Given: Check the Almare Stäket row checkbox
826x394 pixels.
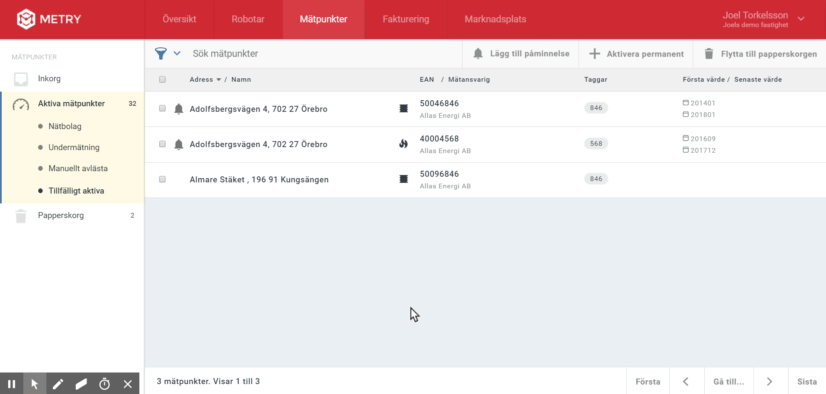Looking at the screenshot, I should [162, 179].
